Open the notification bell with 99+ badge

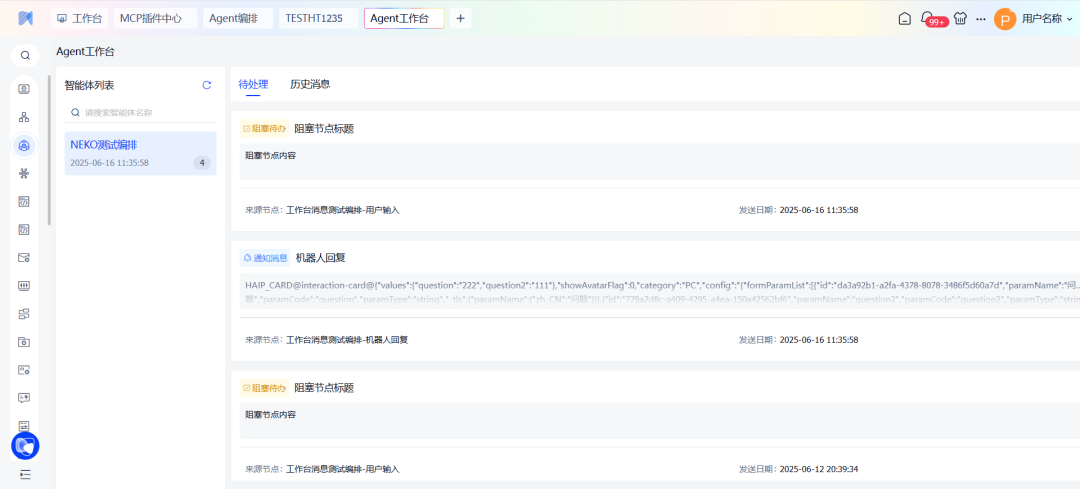tap(927, 18)
